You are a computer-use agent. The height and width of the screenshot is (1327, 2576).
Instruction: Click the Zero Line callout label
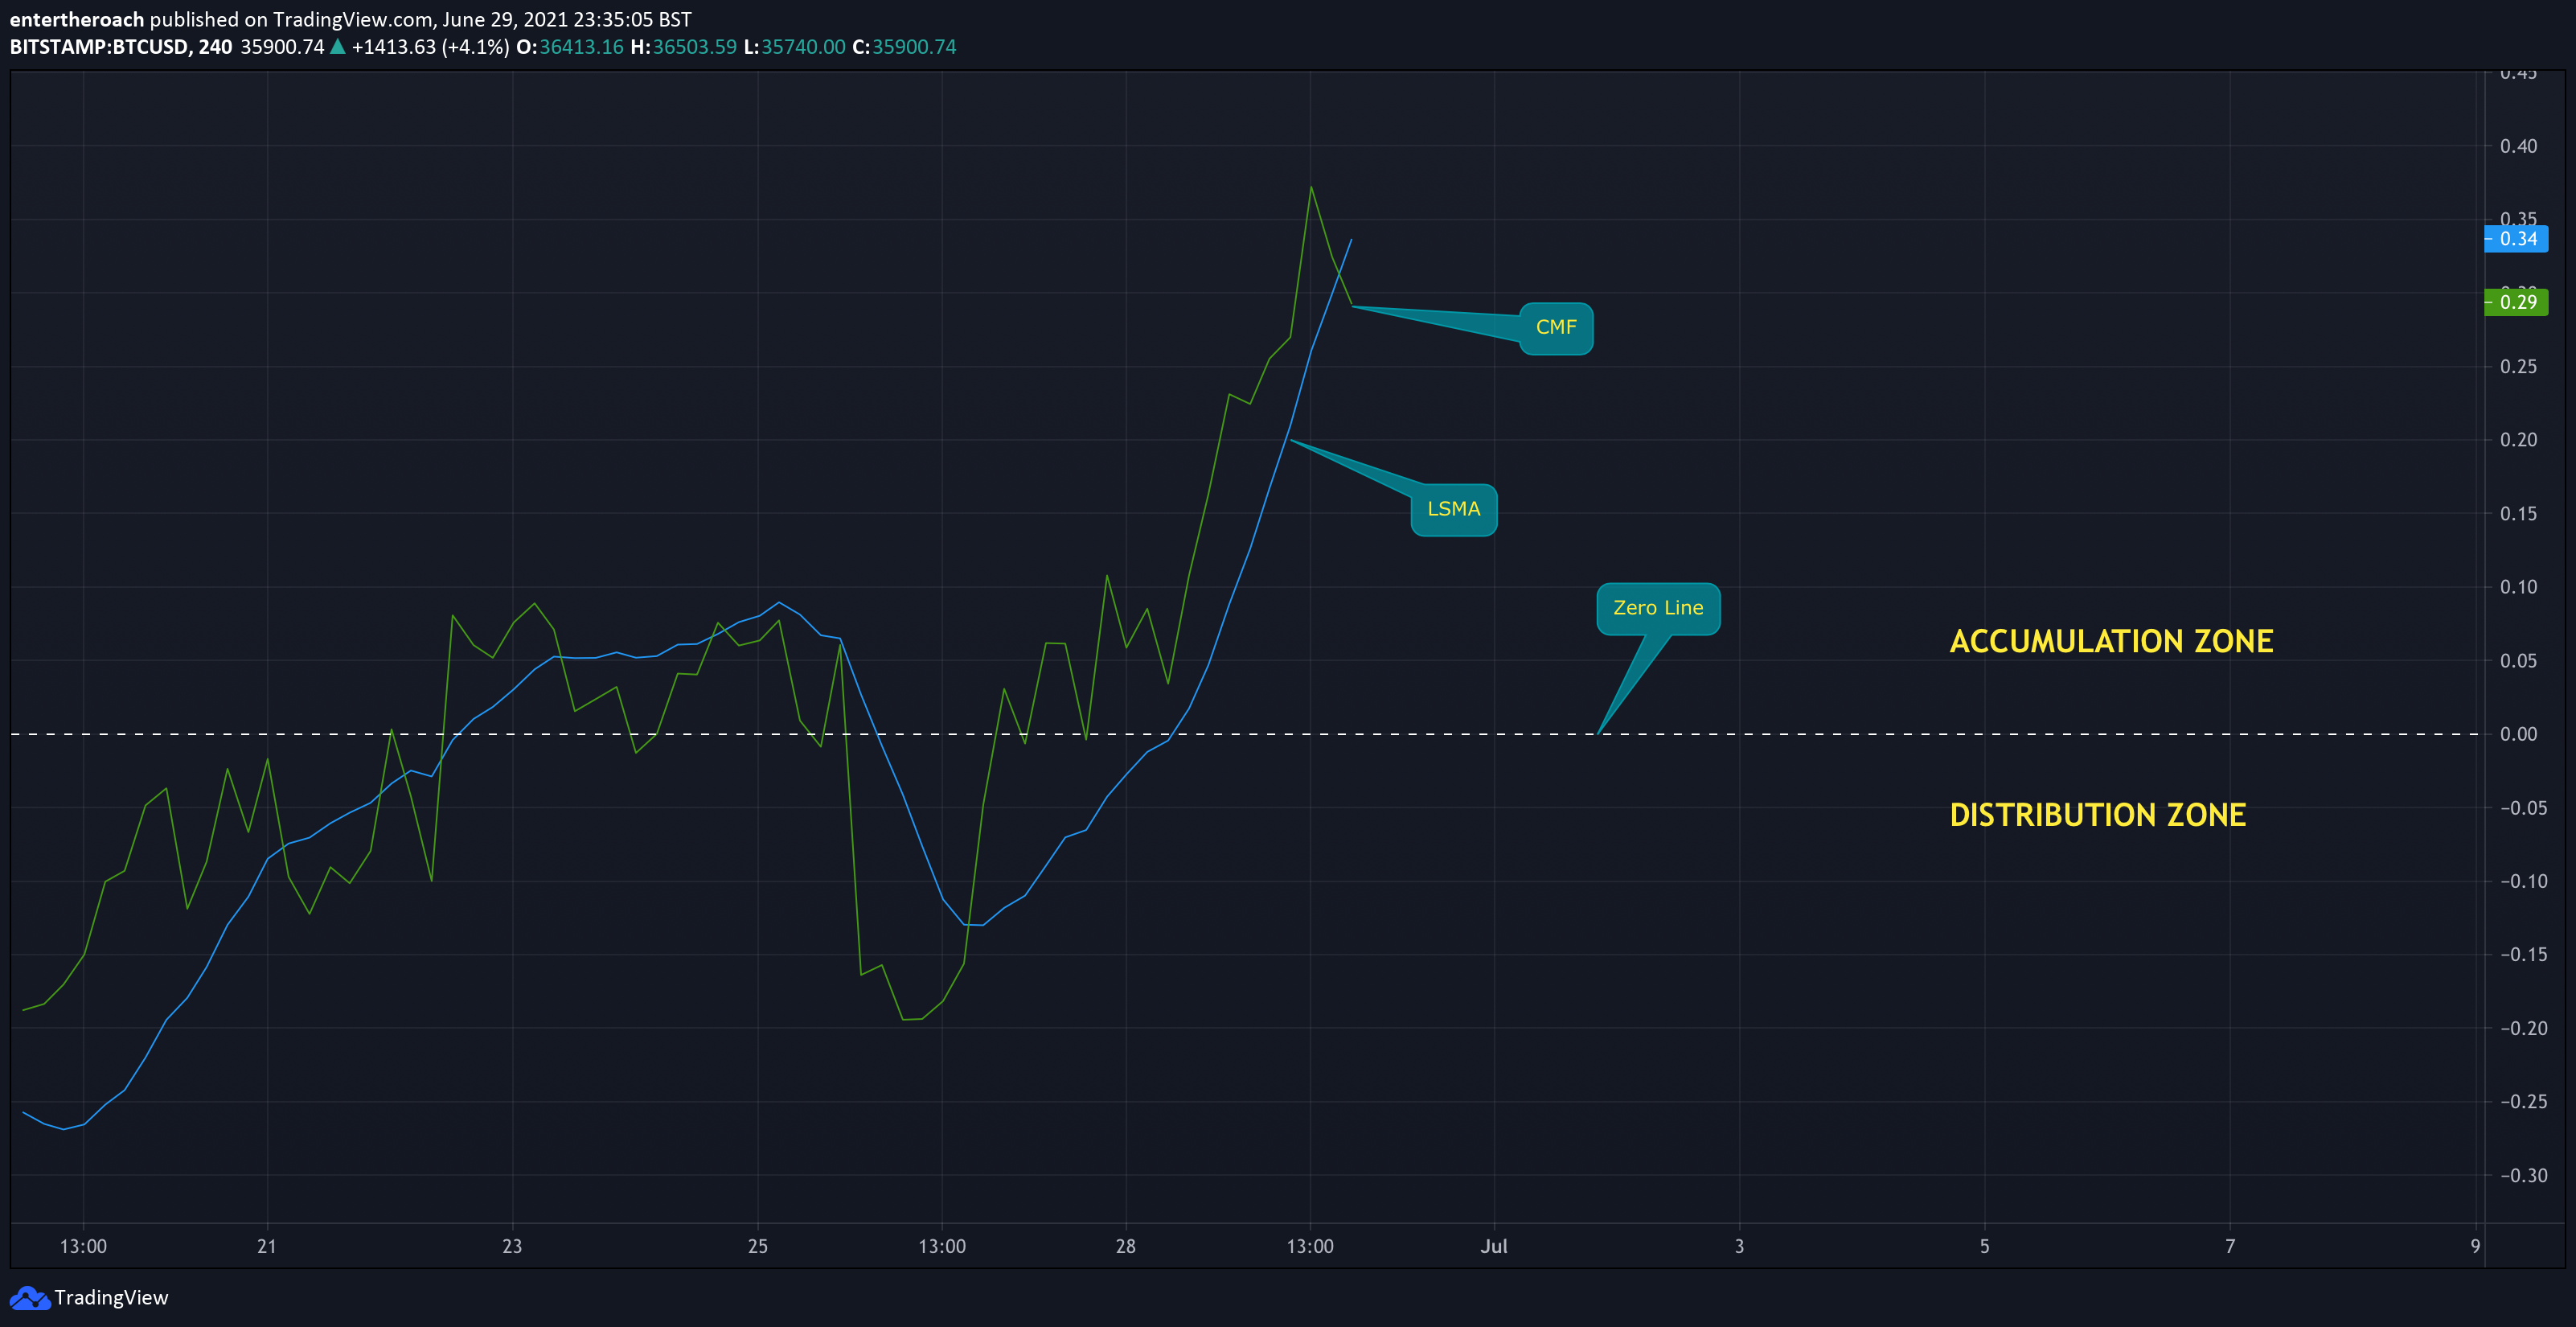click(1658, 608)
